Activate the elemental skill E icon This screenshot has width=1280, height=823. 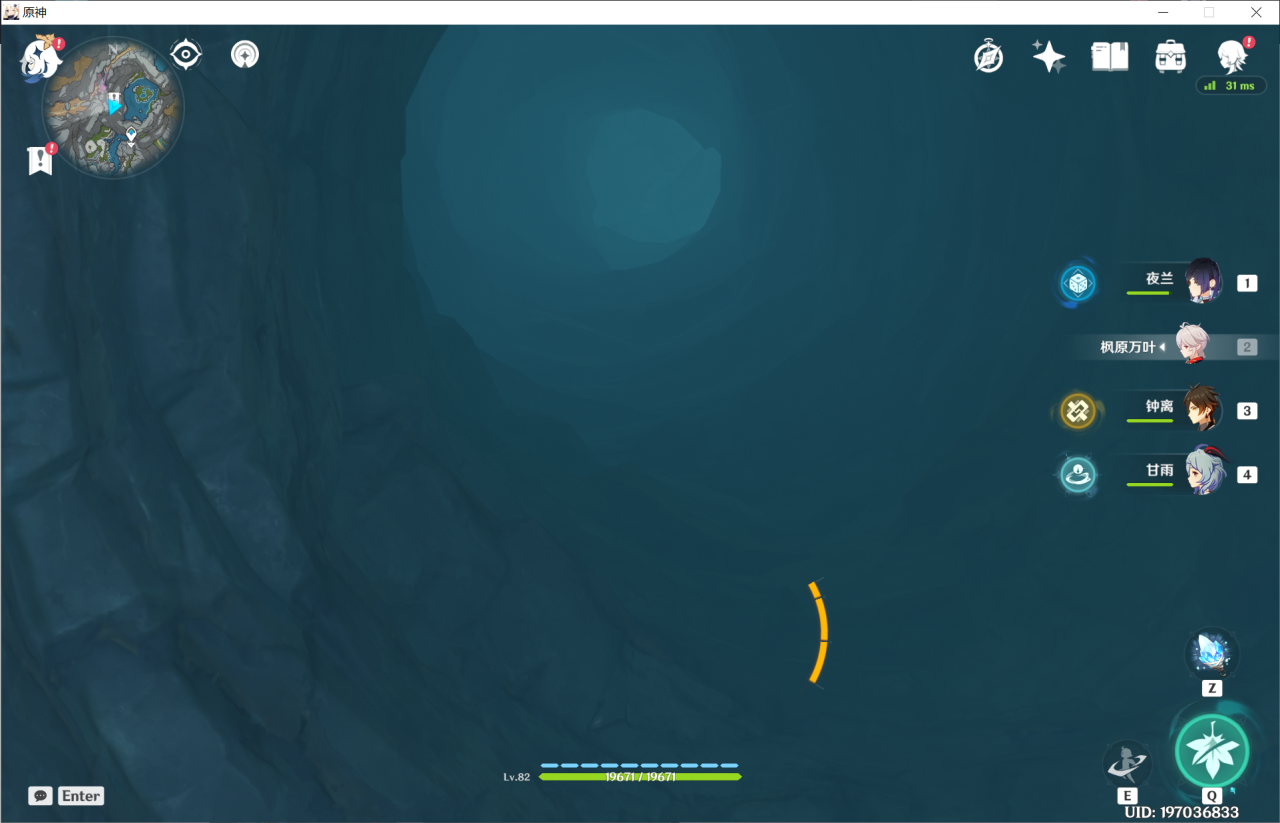(x=1127, y=766)
